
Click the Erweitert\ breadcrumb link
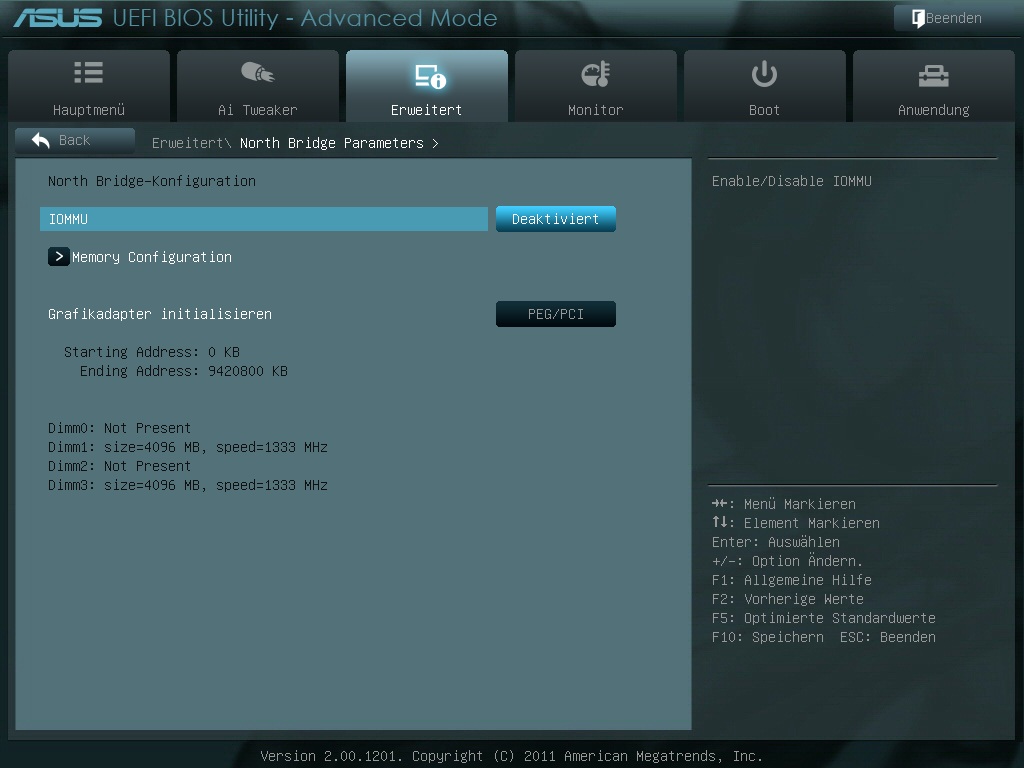[x=191, y=143]
